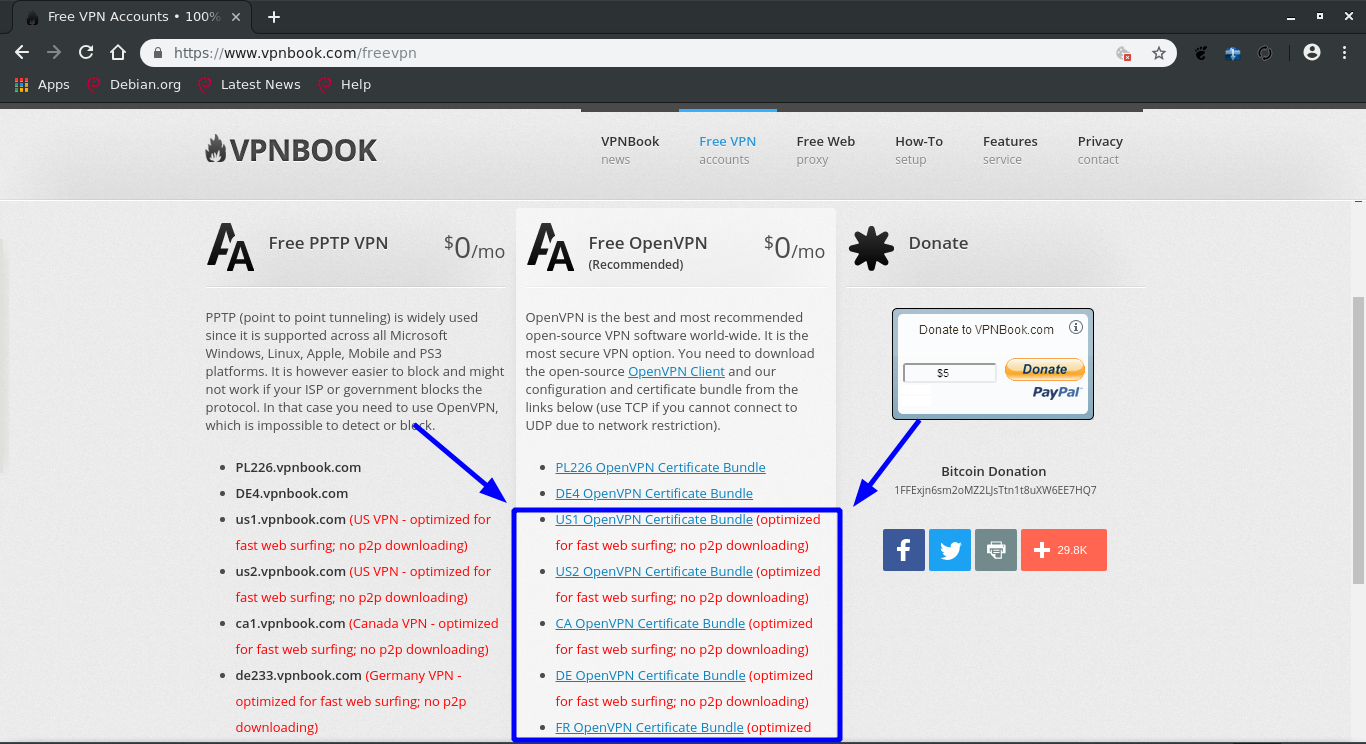The width and height of the screenshot is (1366, 744).
Task: Click the VPNBOOK flame logo
Action: point(291,150)
